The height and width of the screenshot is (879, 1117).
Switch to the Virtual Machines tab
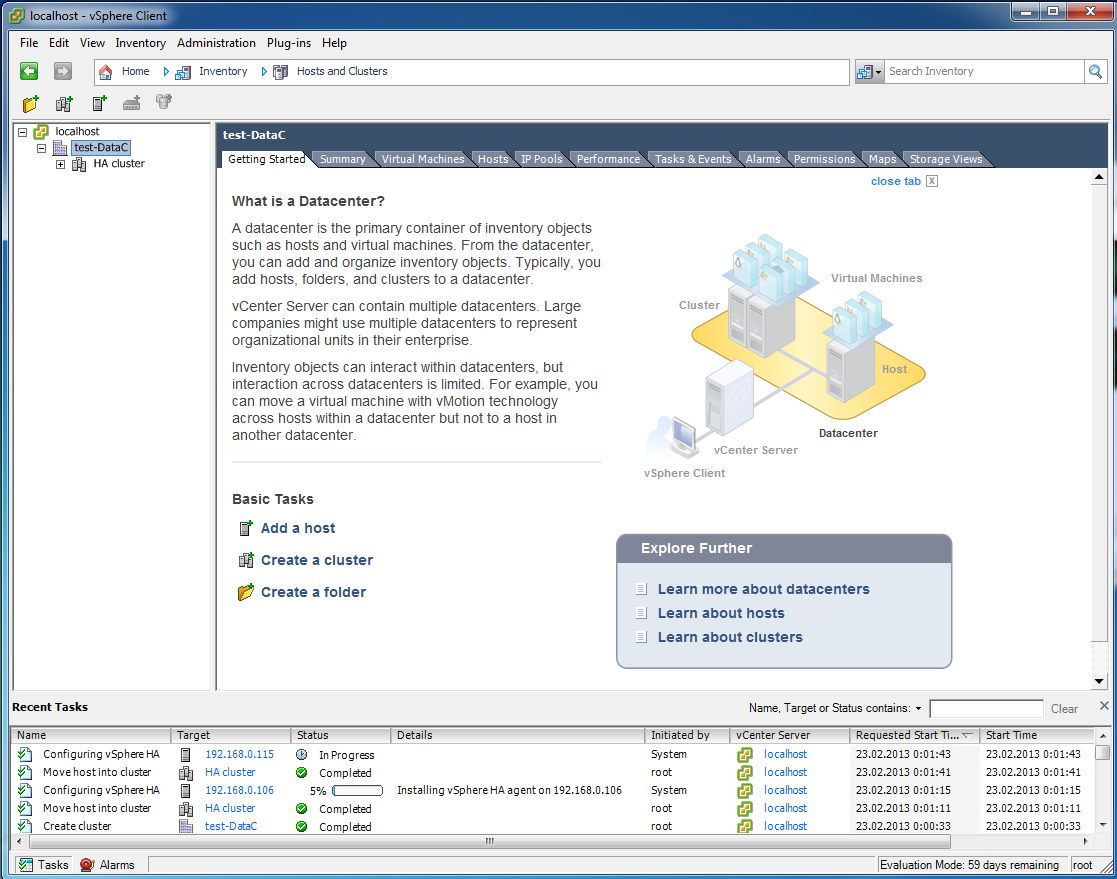point(422,159)
